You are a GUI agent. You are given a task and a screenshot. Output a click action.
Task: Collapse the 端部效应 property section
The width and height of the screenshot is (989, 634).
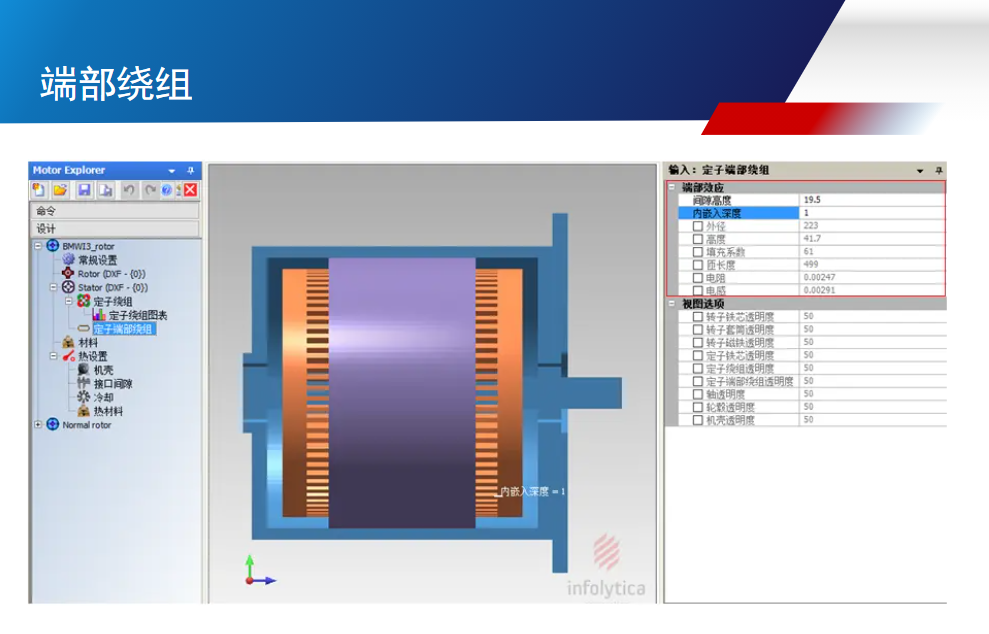click(672, 187)
